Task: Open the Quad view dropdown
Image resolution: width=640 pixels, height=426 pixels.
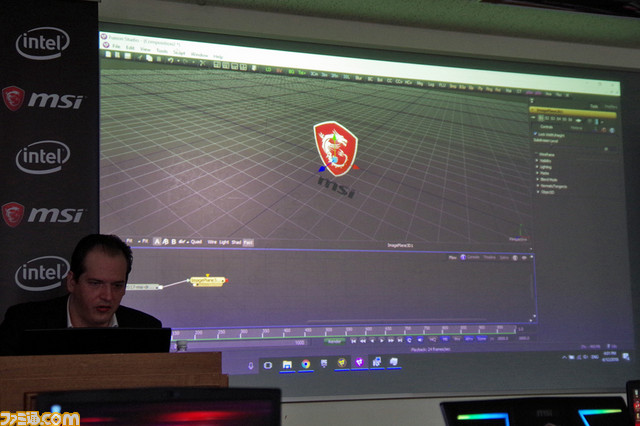Action: (194, 242)
